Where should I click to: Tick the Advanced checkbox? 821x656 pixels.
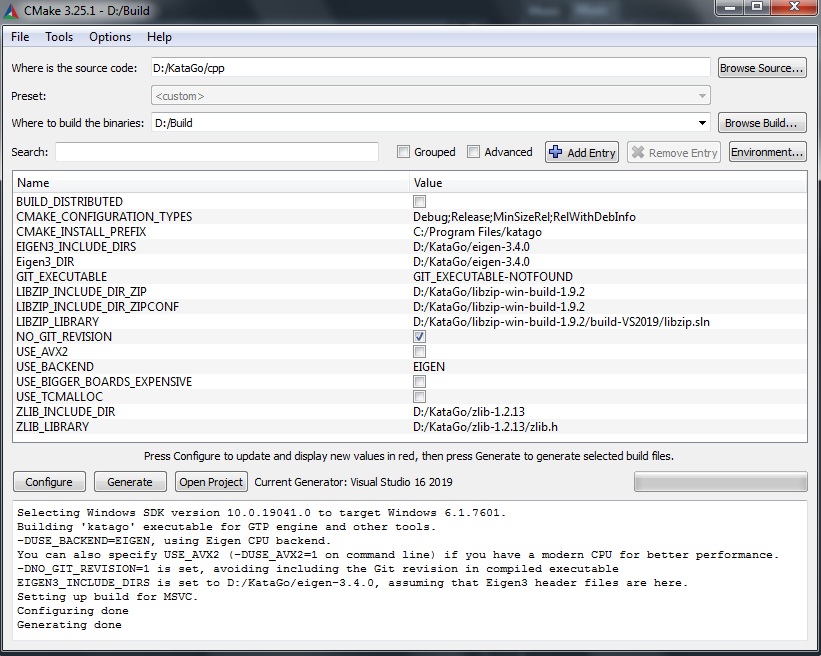pyautogui.click(x=474, y=152)
